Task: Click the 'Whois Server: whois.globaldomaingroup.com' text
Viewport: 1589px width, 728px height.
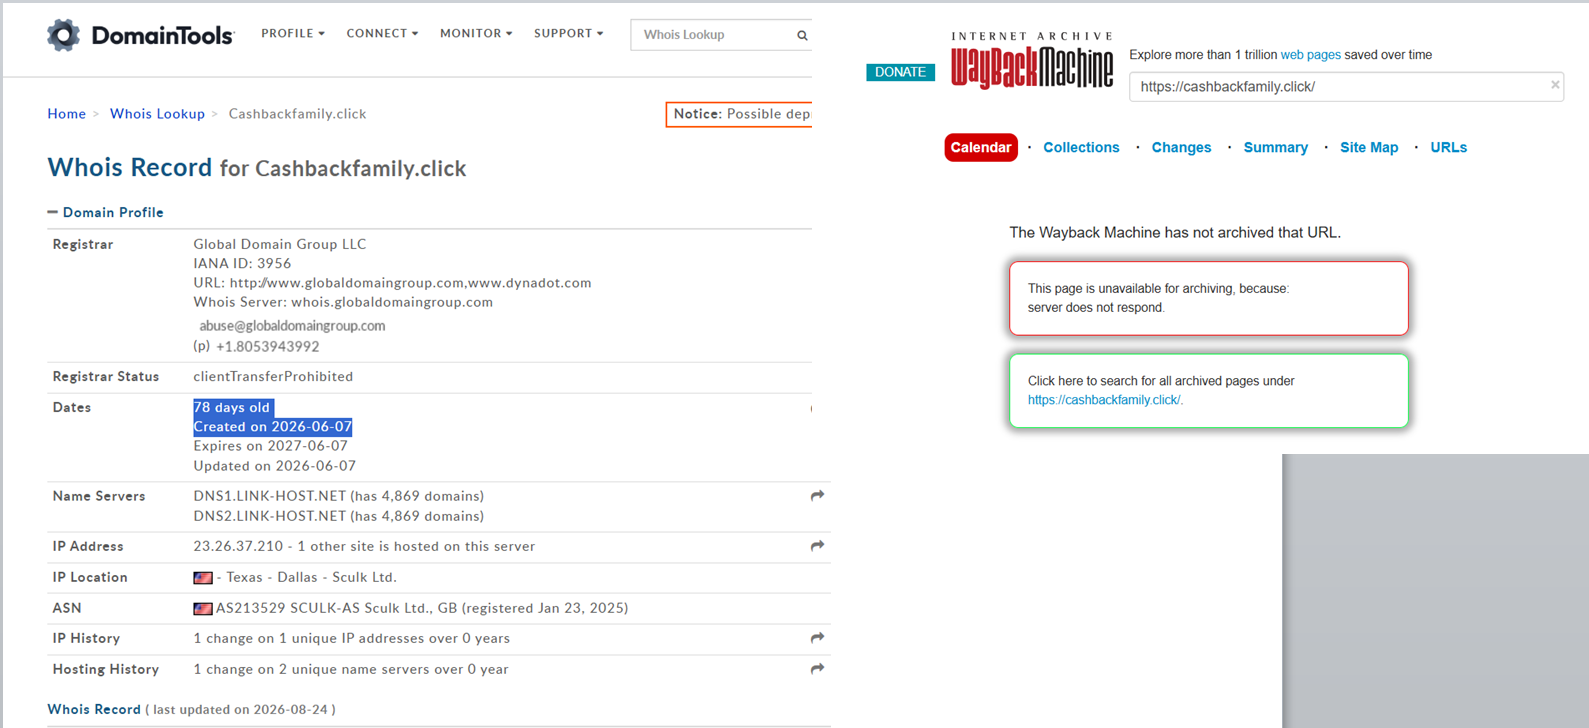Action: point(343,302)
